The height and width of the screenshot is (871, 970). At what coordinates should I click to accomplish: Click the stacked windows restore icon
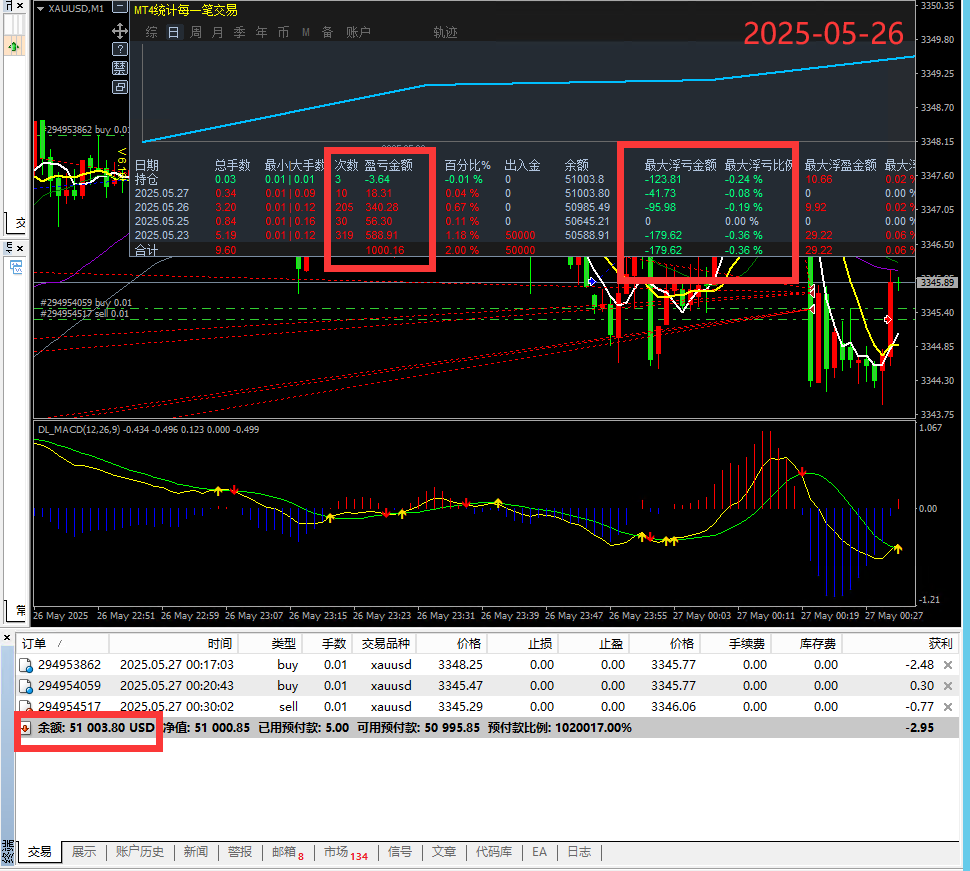119,87
